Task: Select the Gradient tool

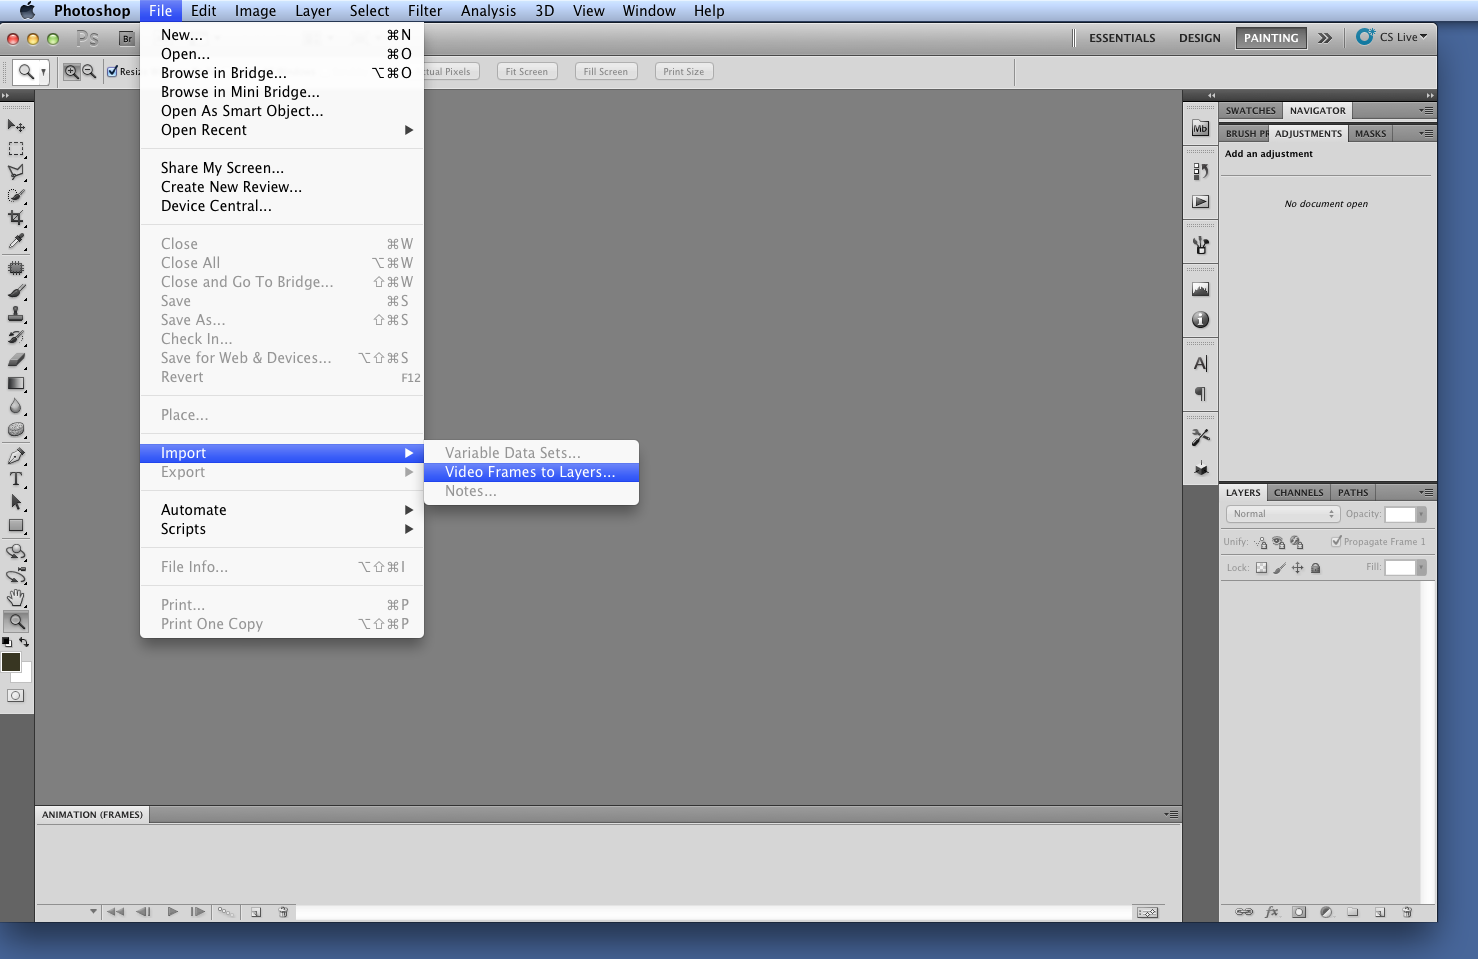Action: point(16,383)
